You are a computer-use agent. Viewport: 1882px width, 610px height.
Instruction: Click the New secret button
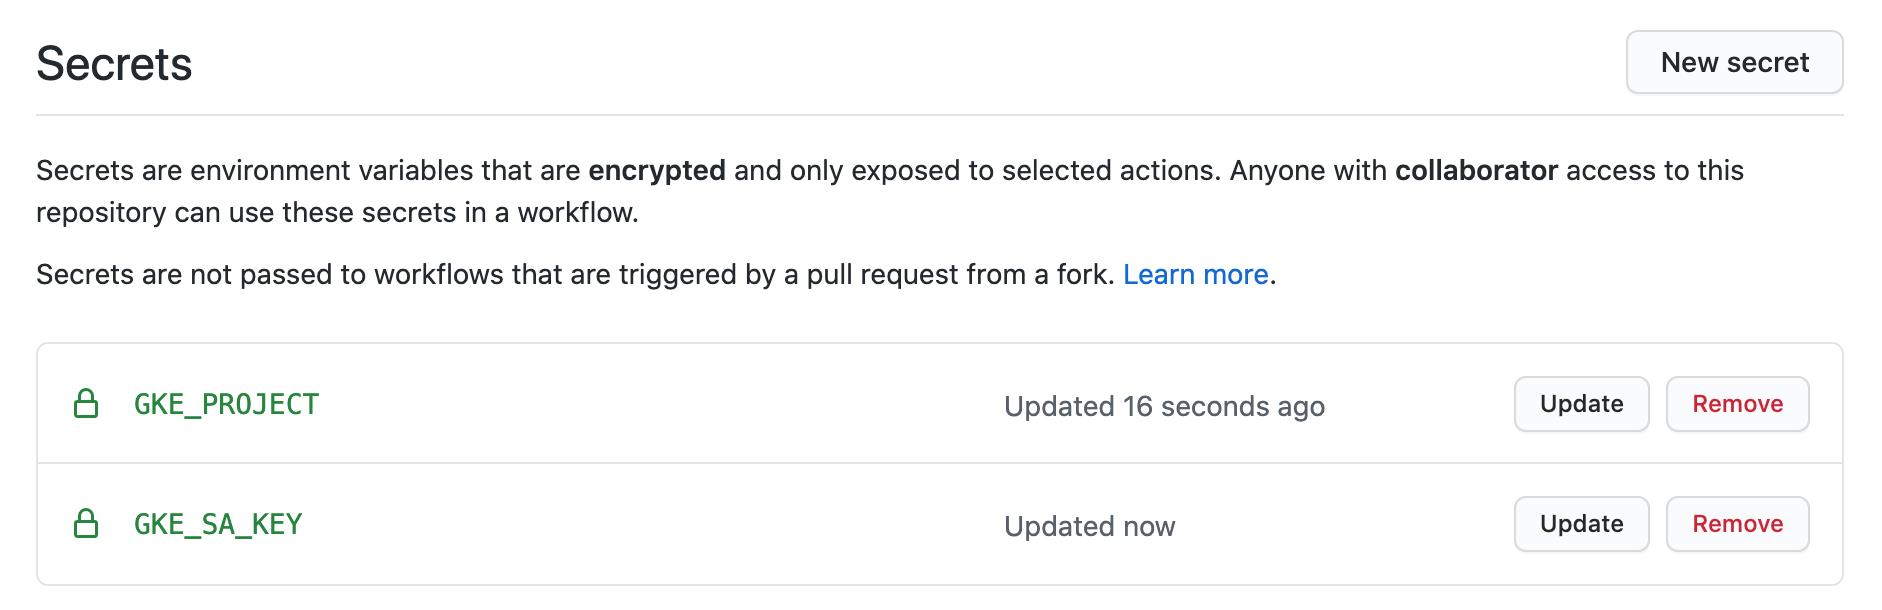coord(1734,62)
